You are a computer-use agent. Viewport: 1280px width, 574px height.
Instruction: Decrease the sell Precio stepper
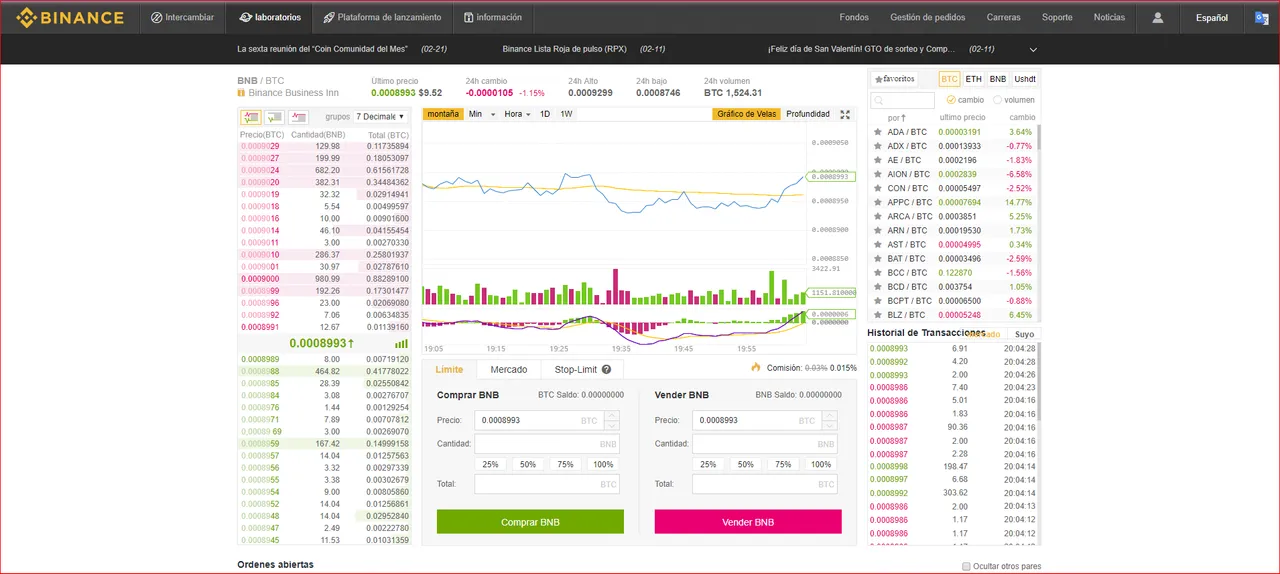830,425
